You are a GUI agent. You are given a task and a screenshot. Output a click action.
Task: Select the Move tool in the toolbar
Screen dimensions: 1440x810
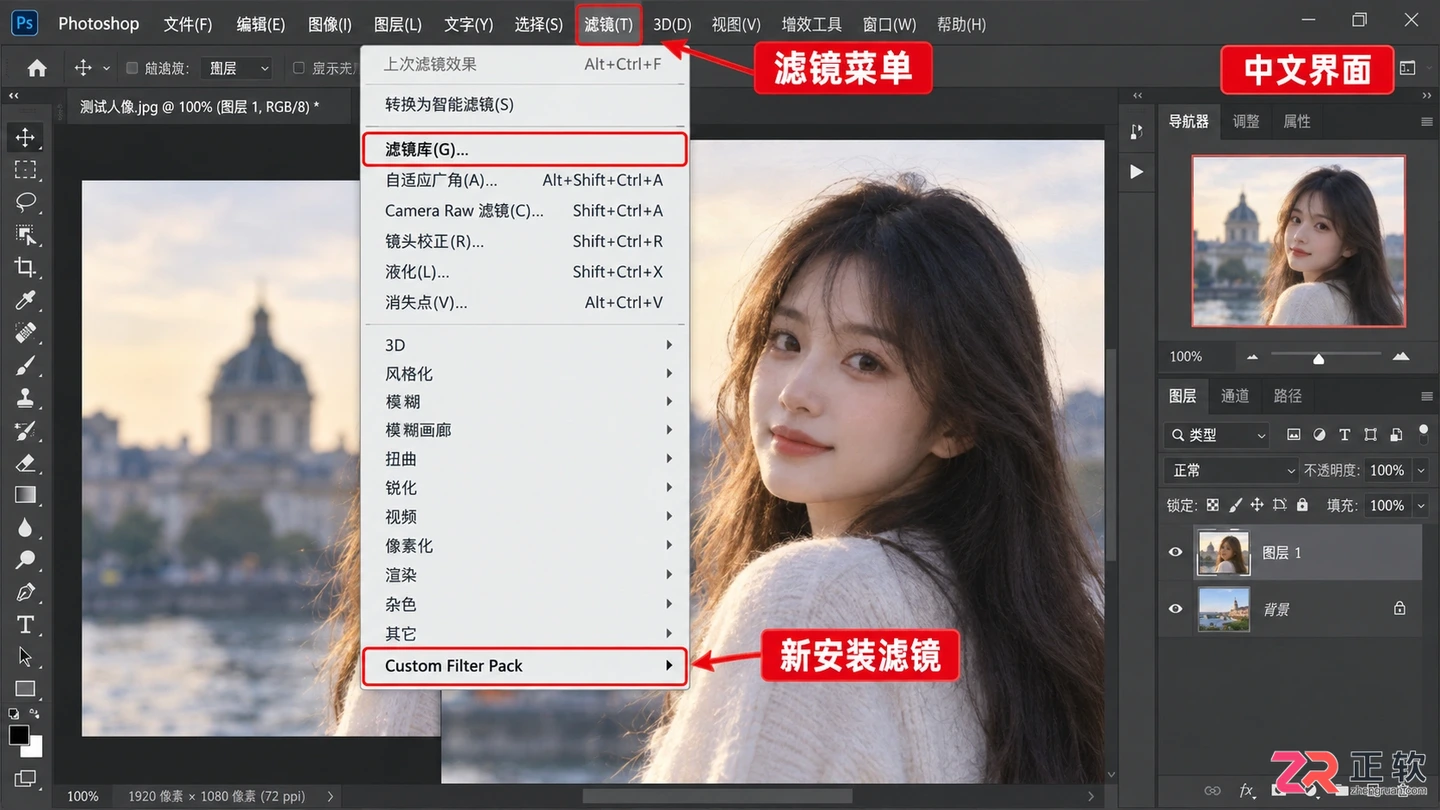click(25, 137)
